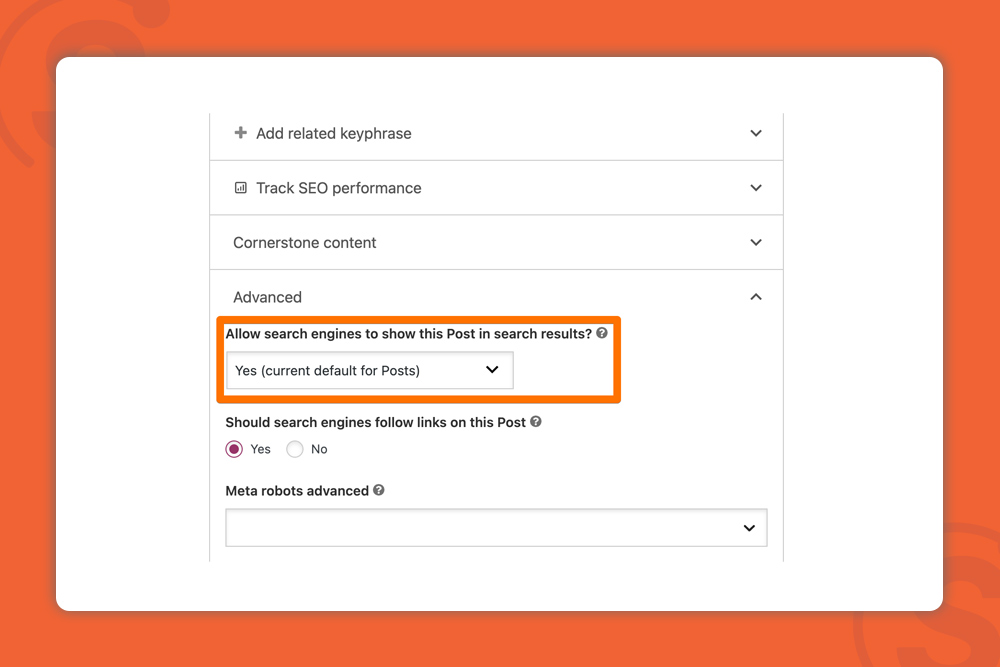Collapse the Advanced section chevron
Viewport: 1000px width, 667px height.
pos(756,297)
